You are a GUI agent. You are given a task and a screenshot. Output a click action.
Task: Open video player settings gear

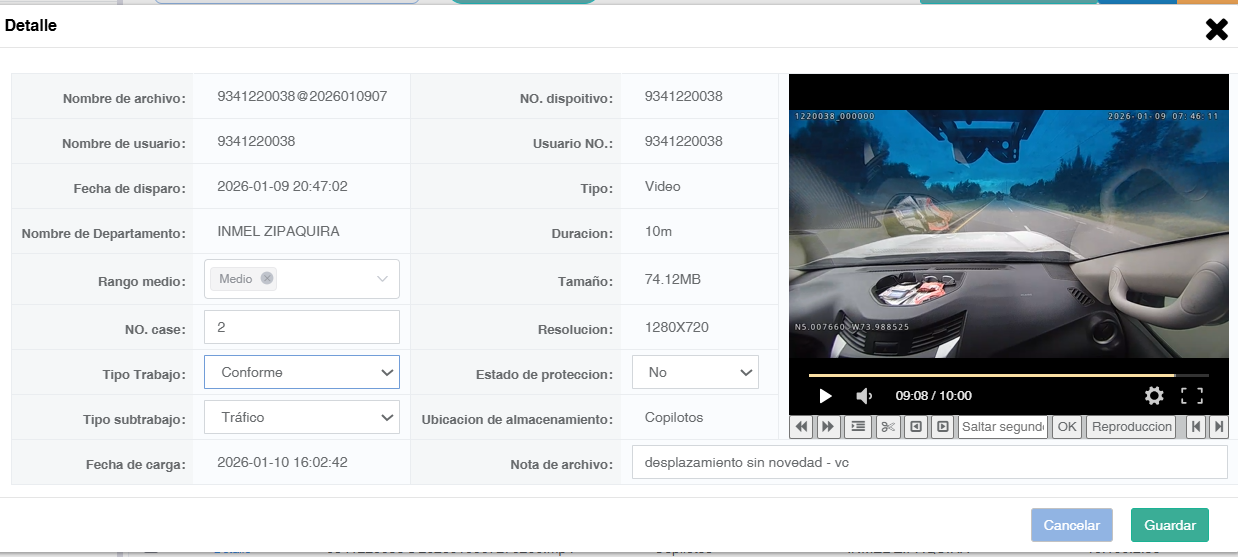1154,396
